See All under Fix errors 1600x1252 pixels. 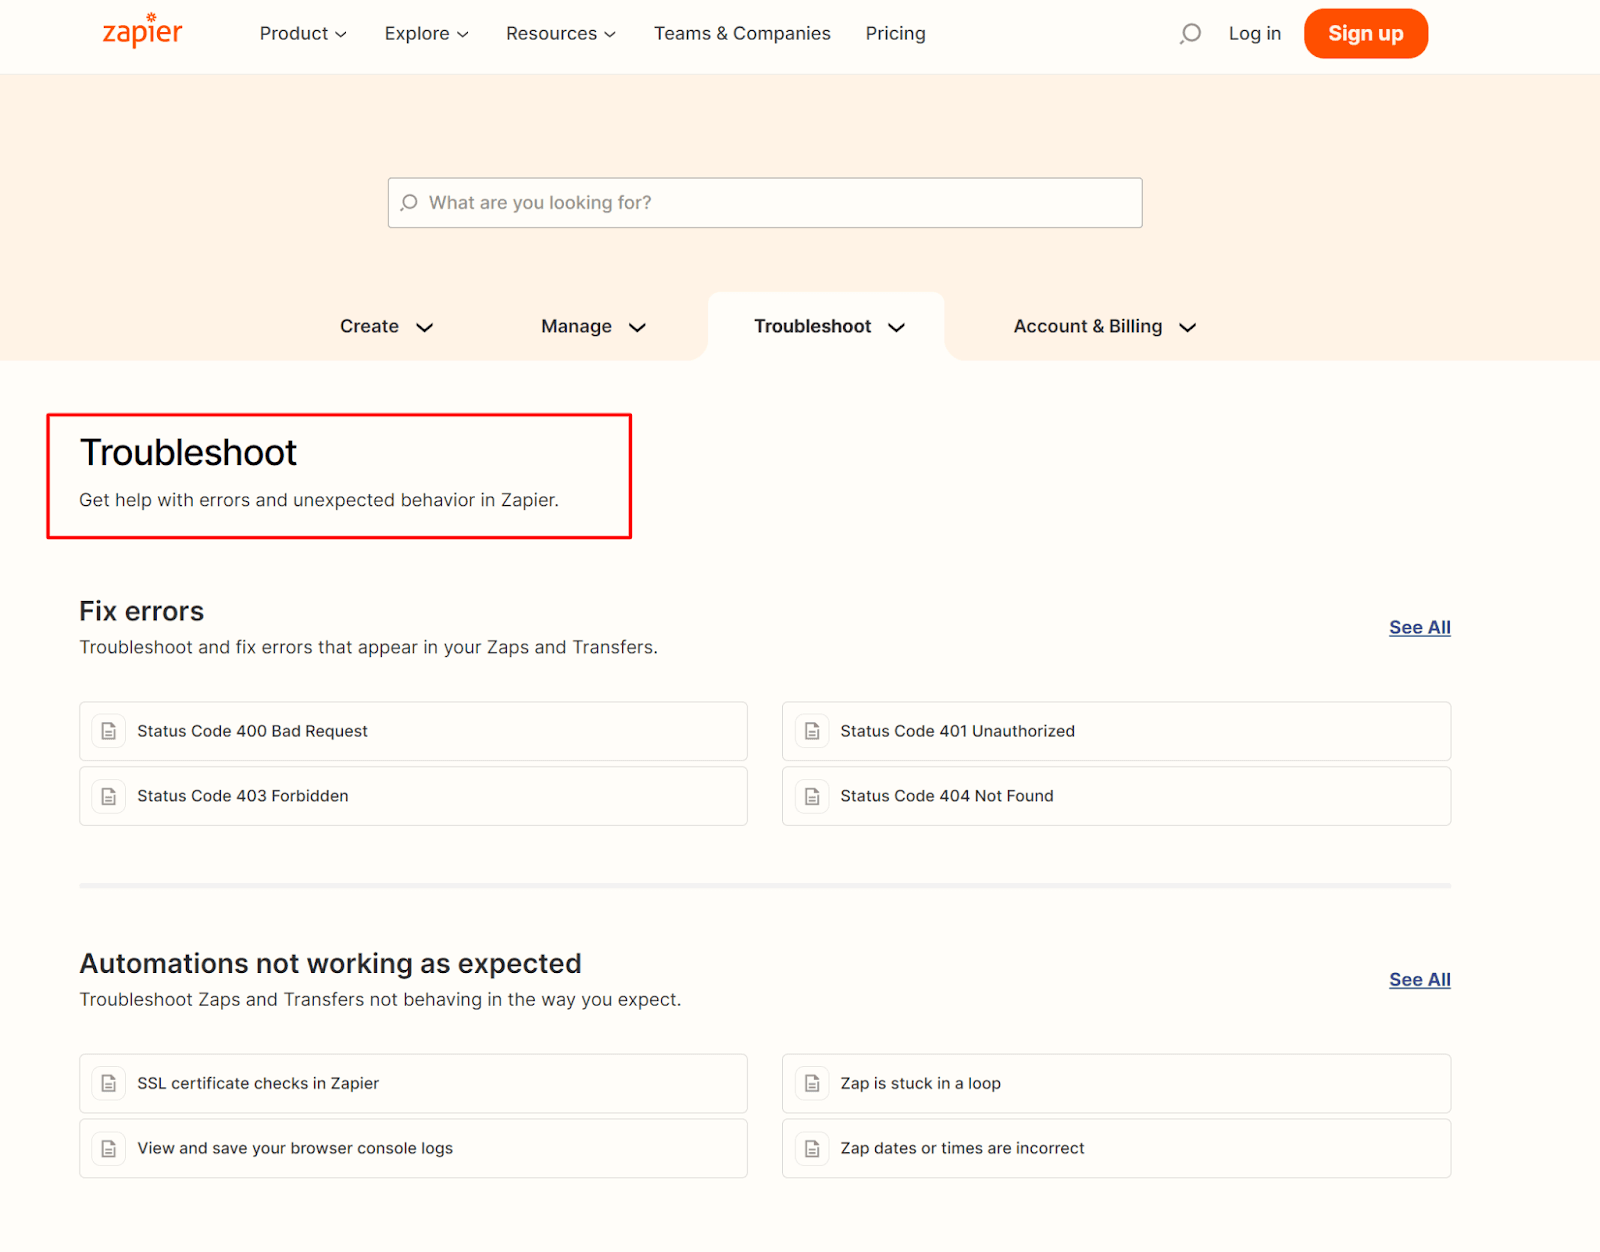[1419, 628]
